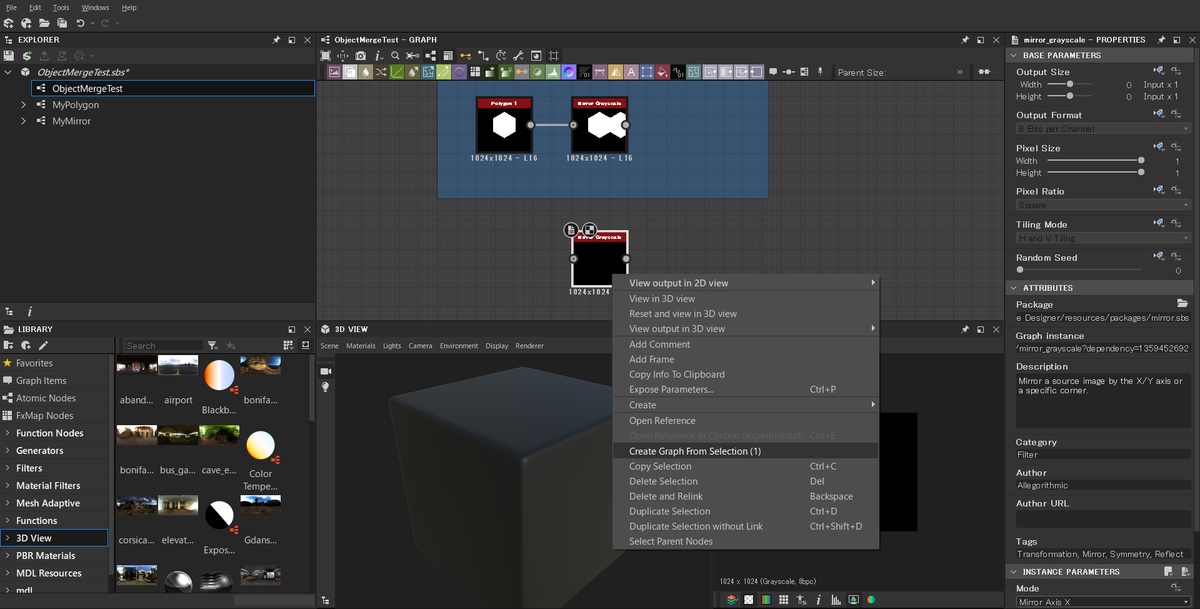1200x609 pixels.
Task: Pin the Graph panel
Action: [x=965, y=40]
